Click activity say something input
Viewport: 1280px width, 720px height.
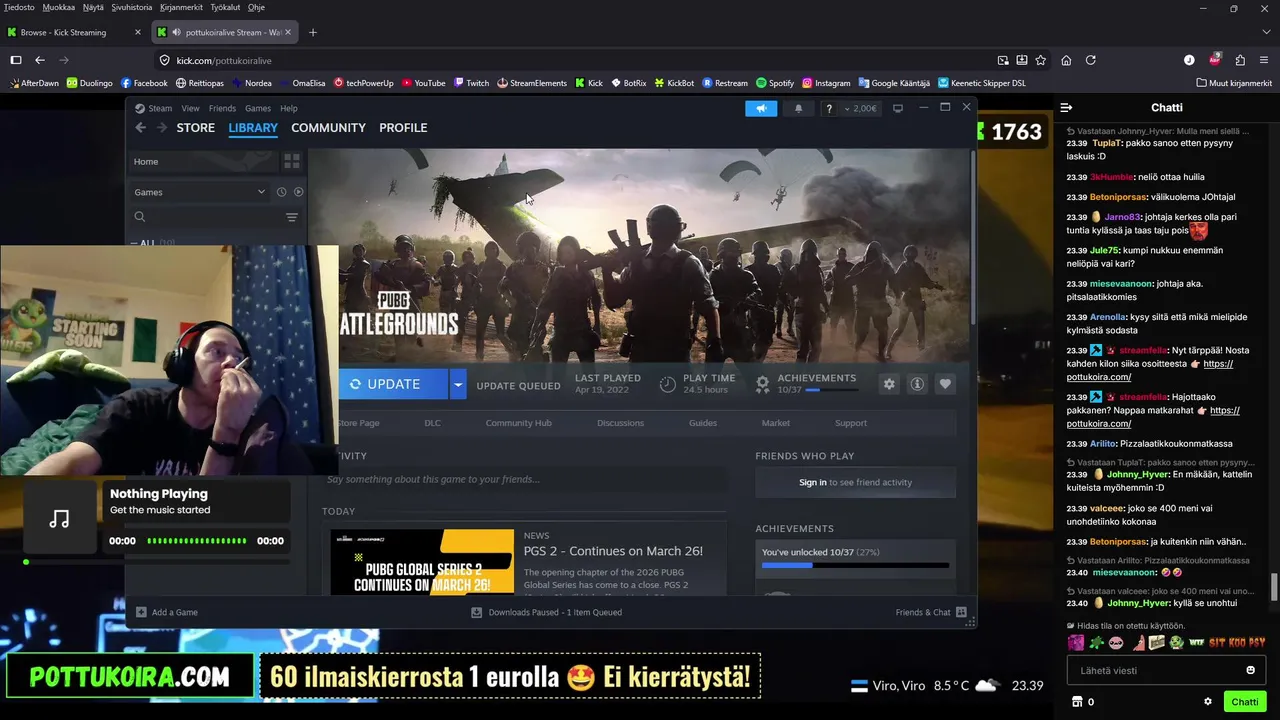(x=525, y=480)
